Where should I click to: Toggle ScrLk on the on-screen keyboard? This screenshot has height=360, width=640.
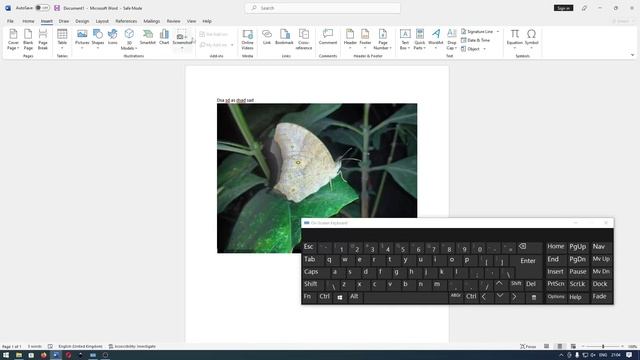tap(578, 284)
